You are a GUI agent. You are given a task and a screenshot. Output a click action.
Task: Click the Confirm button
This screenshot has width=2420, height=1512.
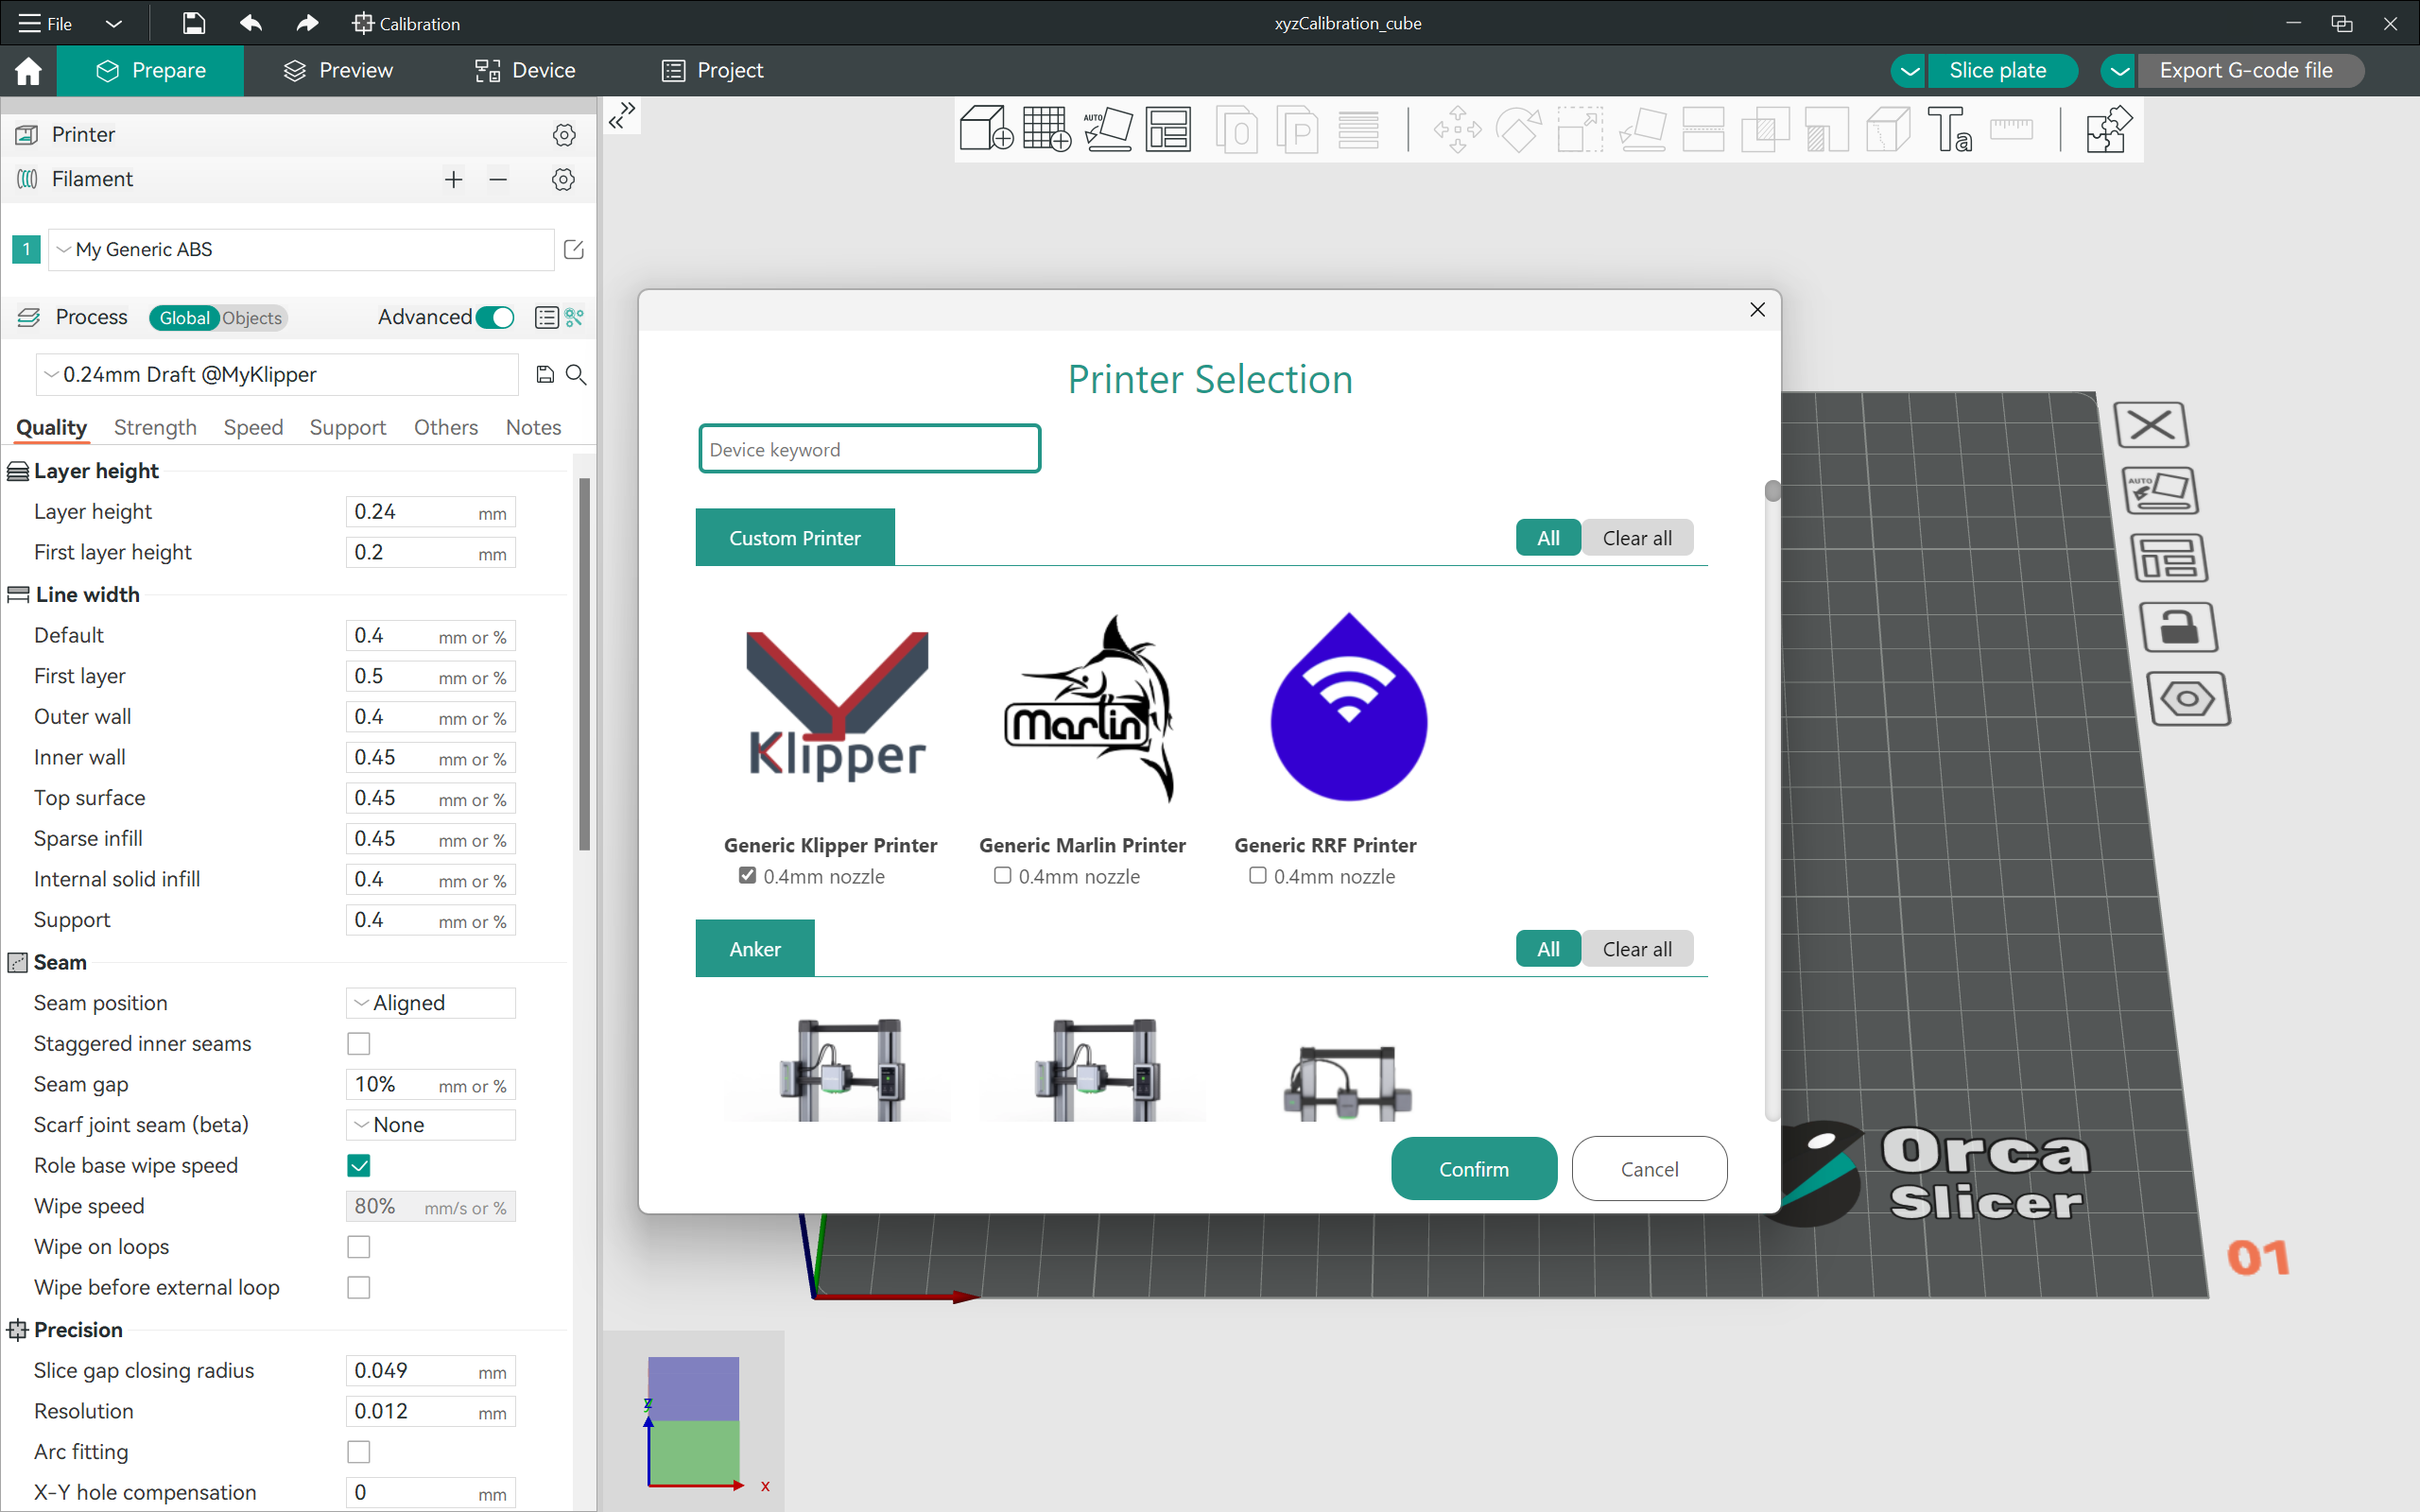[x=1473, y=1169]
